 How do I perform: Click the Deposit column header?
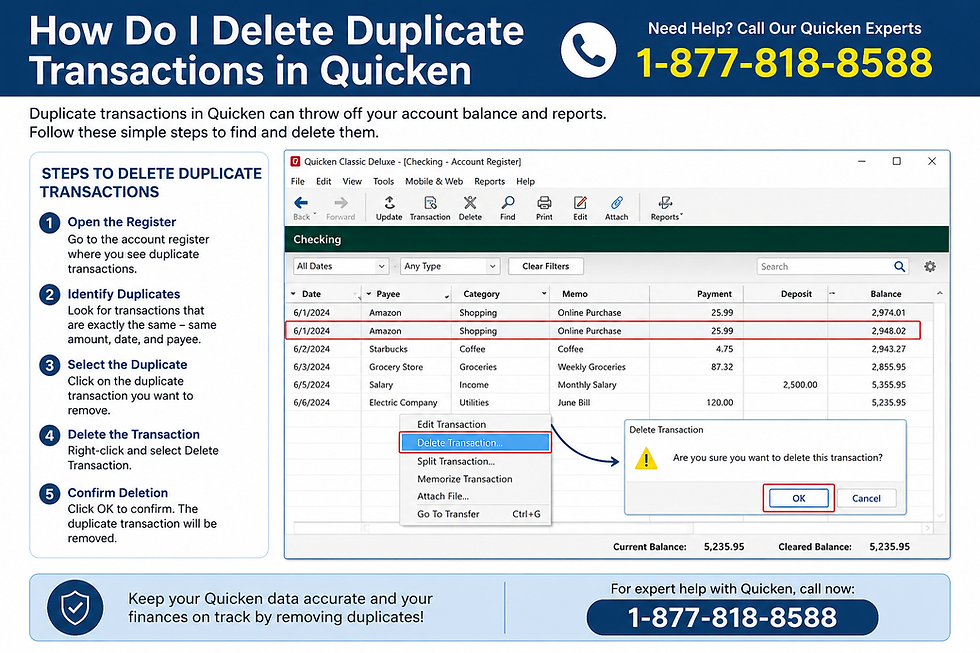(x=796, y=294)
